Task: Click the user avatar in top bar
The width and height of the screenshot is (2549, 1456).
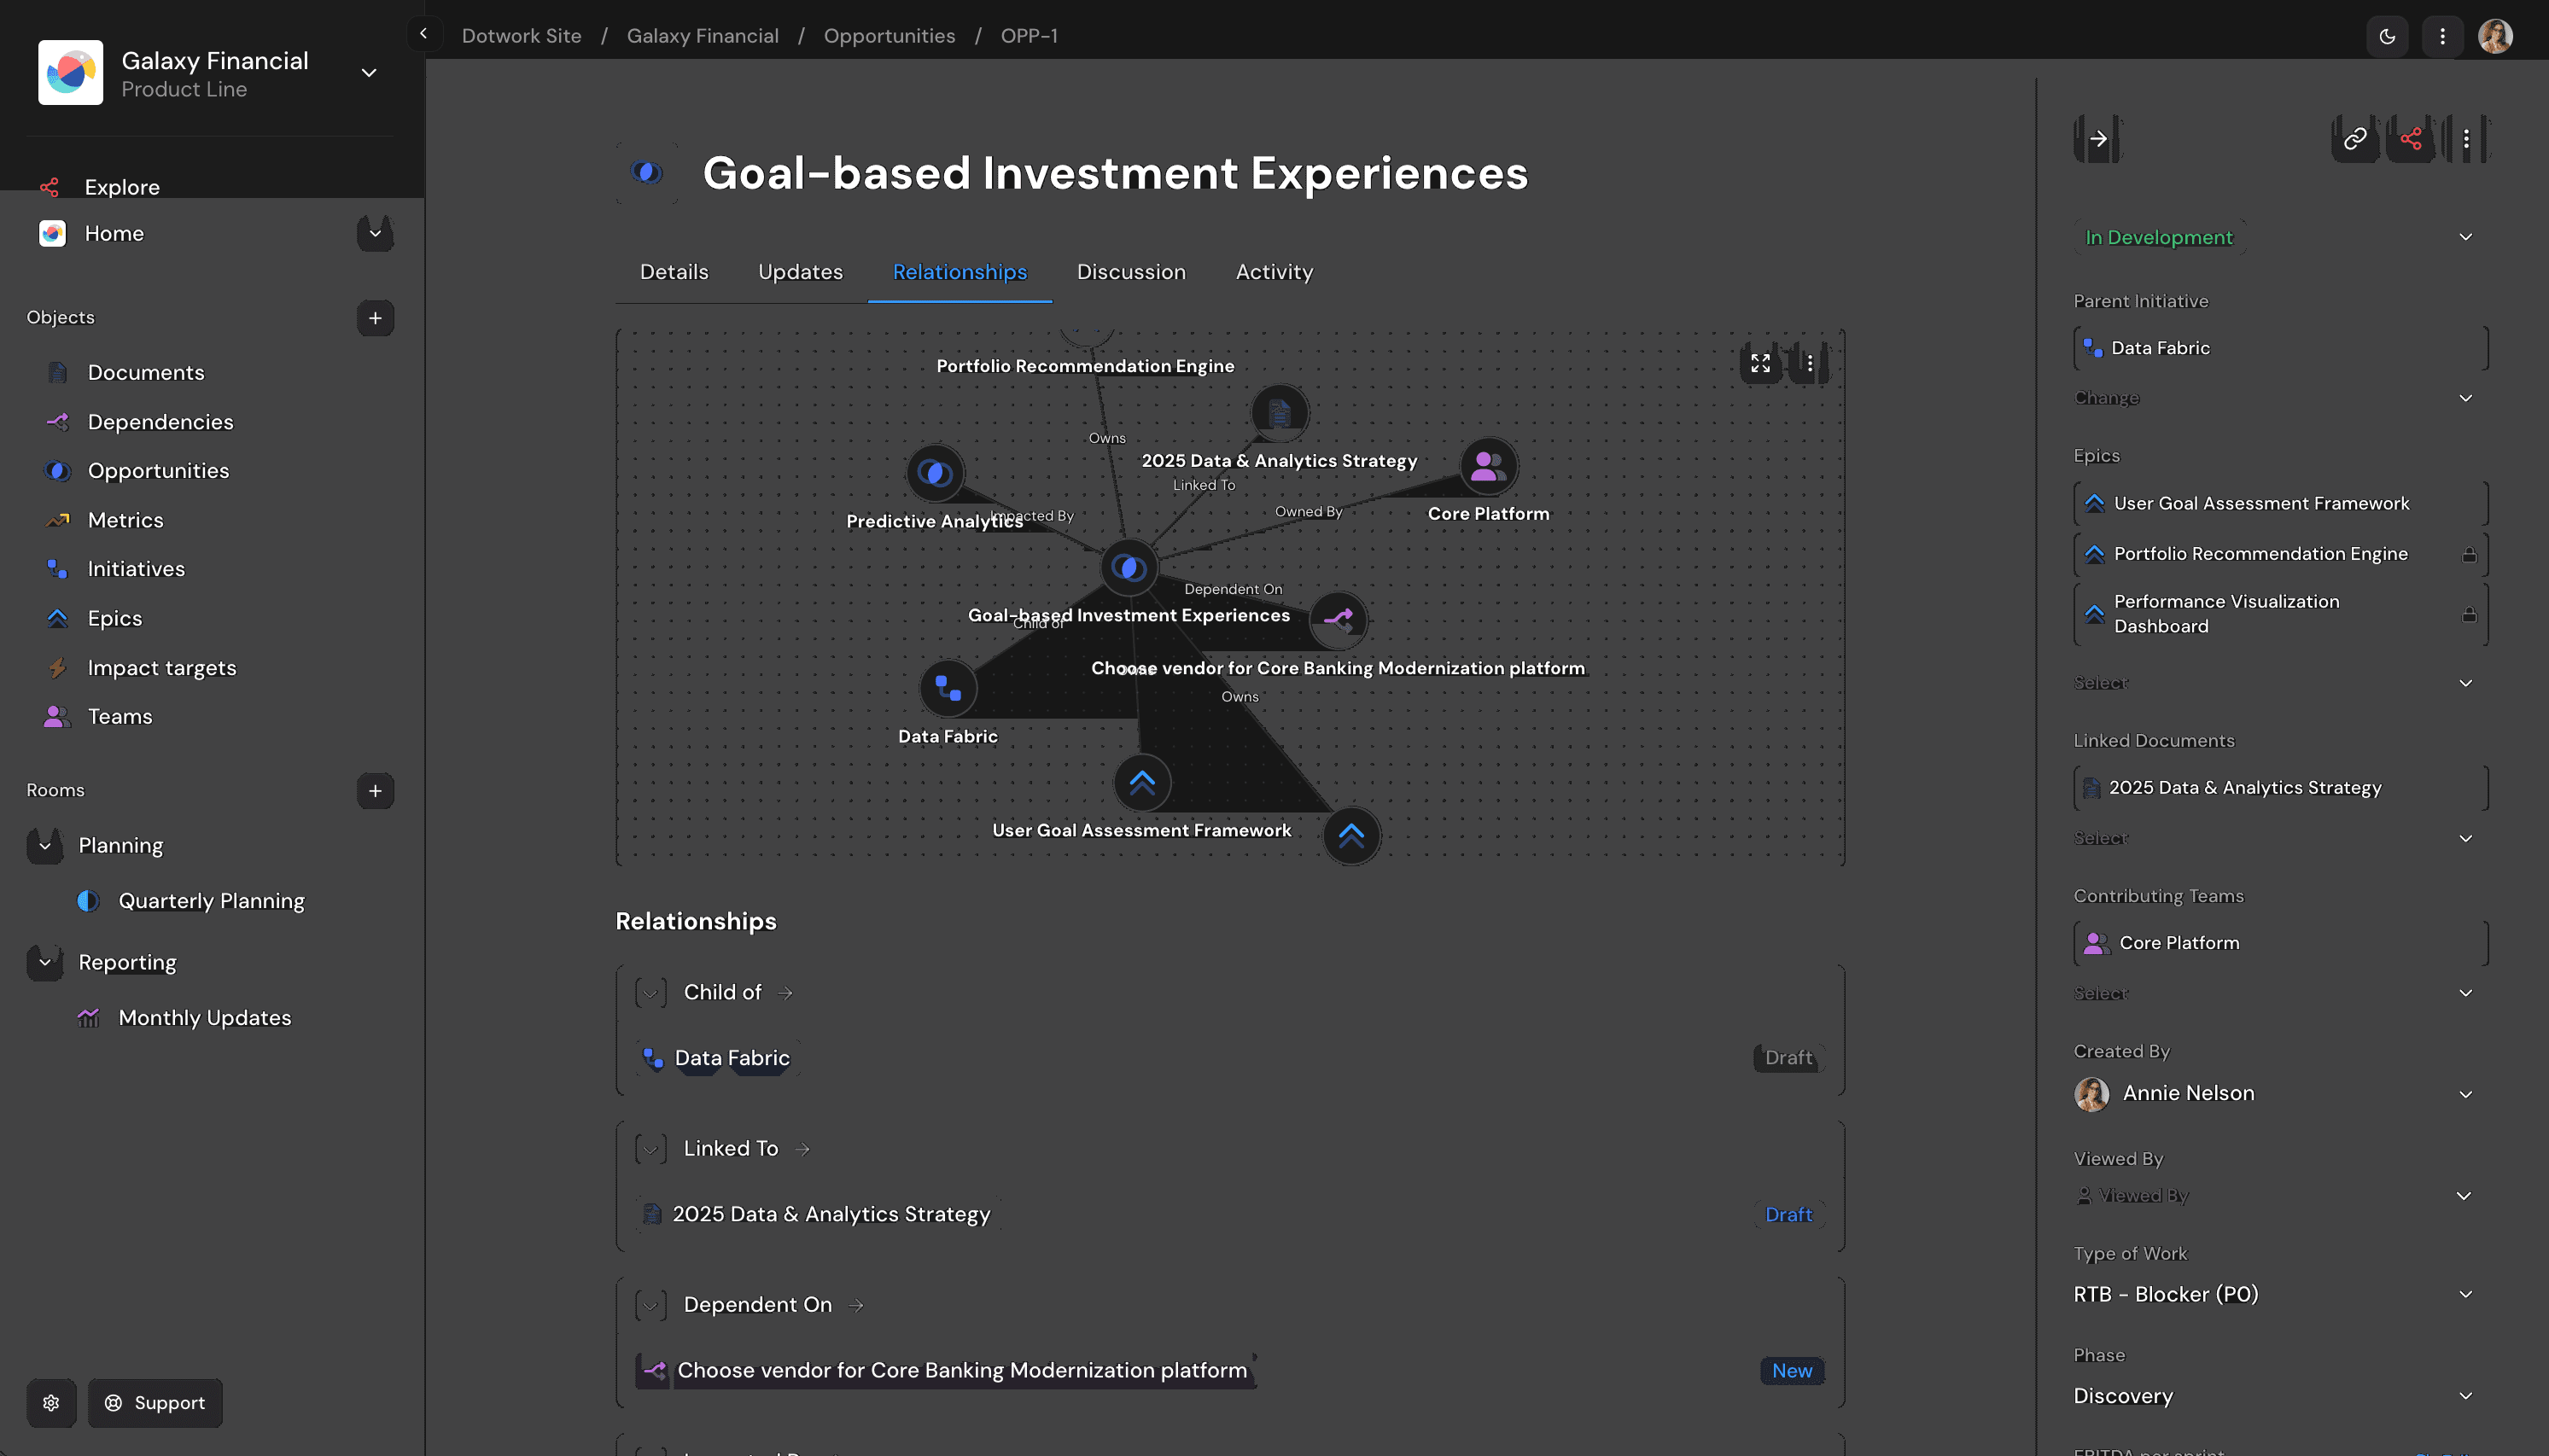Action: (x=2497, y=35)
